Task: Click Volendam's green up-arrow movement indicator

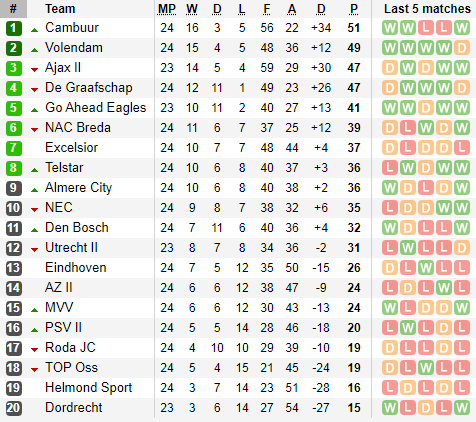Action: (x=34, y=50)
